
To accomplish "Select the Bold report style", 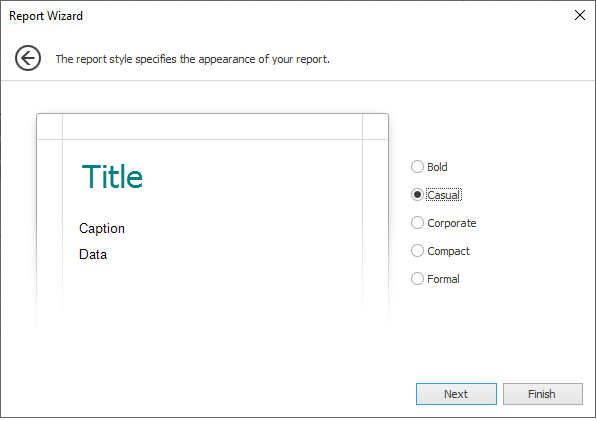I will pos(429,167).
